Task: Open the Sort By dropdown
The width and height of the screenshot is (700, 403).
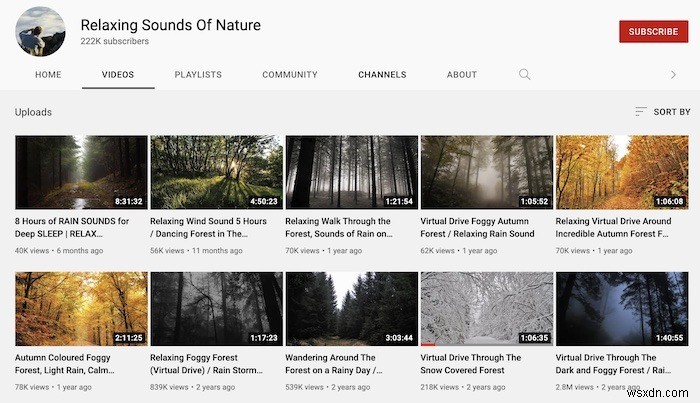Action: [663, 112]
